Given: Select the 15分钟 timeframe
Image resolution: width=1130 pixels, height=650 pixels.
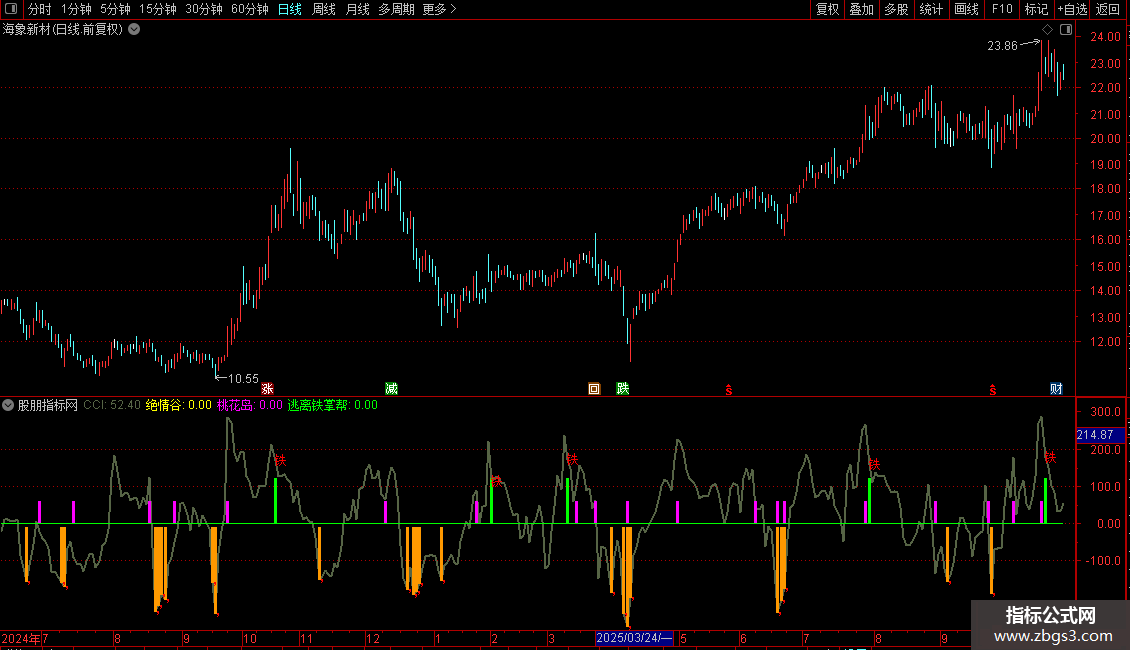Looking at the screenshot, I should 158,9.
